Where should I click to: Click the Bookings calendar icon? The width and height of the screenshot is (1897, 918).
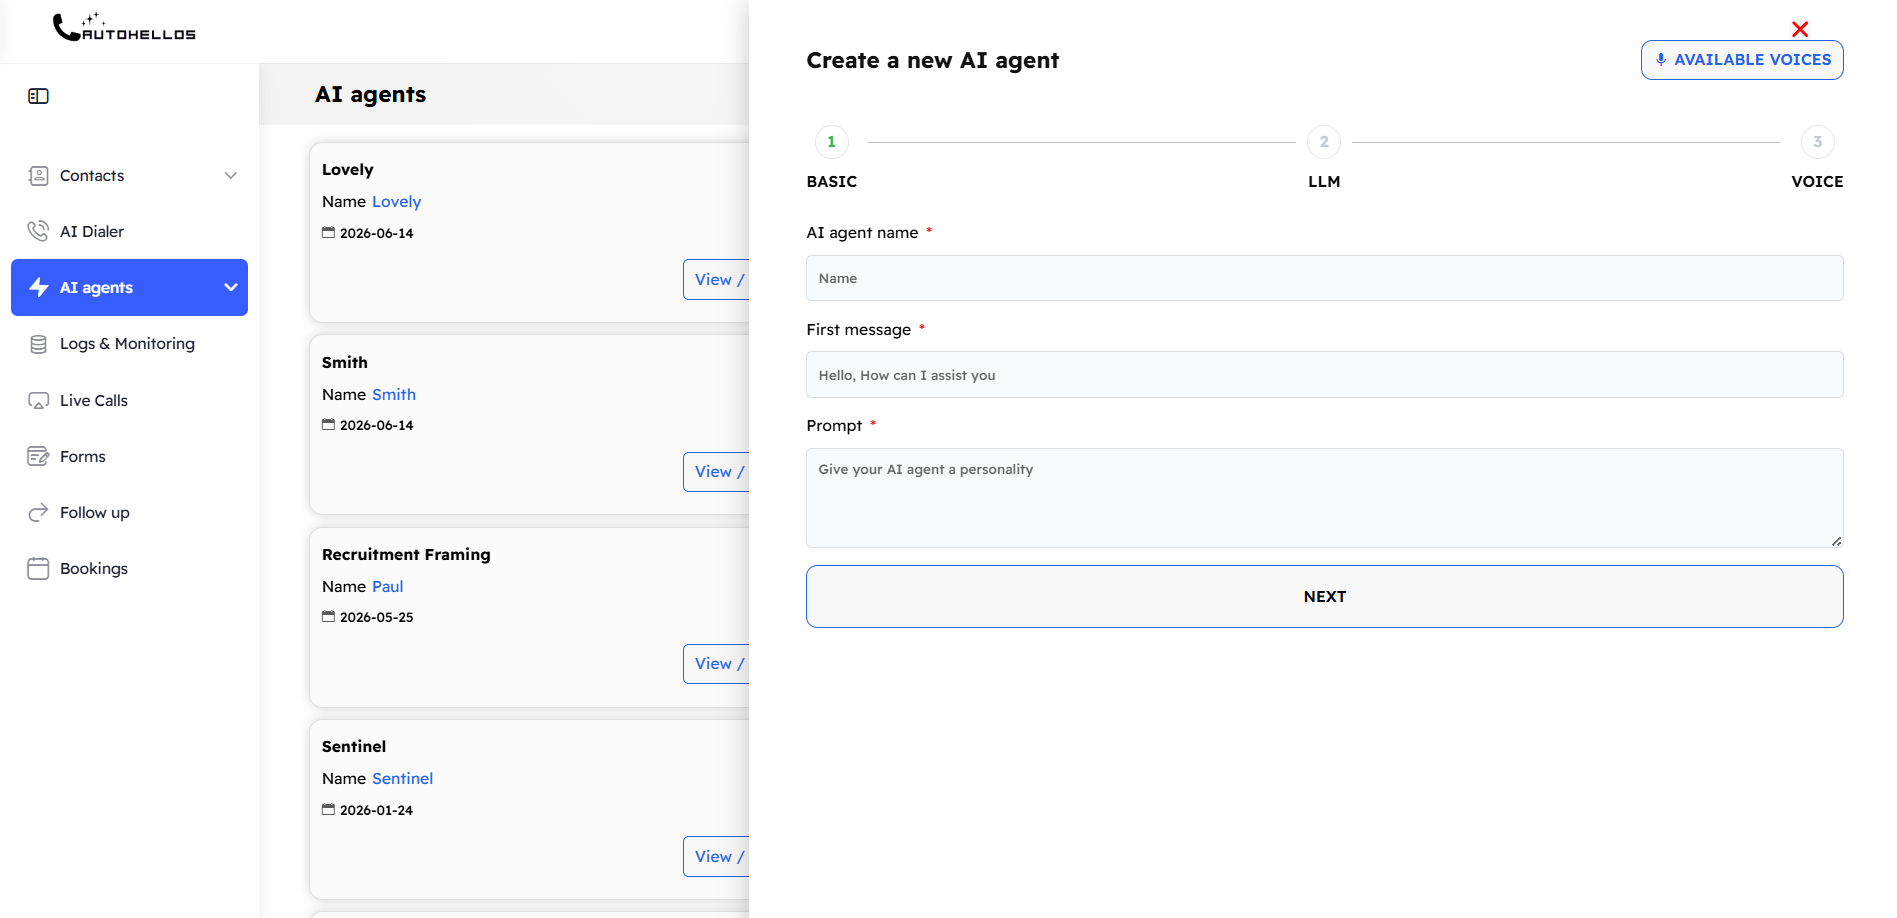pyautogui.click(x=38, y=569)
